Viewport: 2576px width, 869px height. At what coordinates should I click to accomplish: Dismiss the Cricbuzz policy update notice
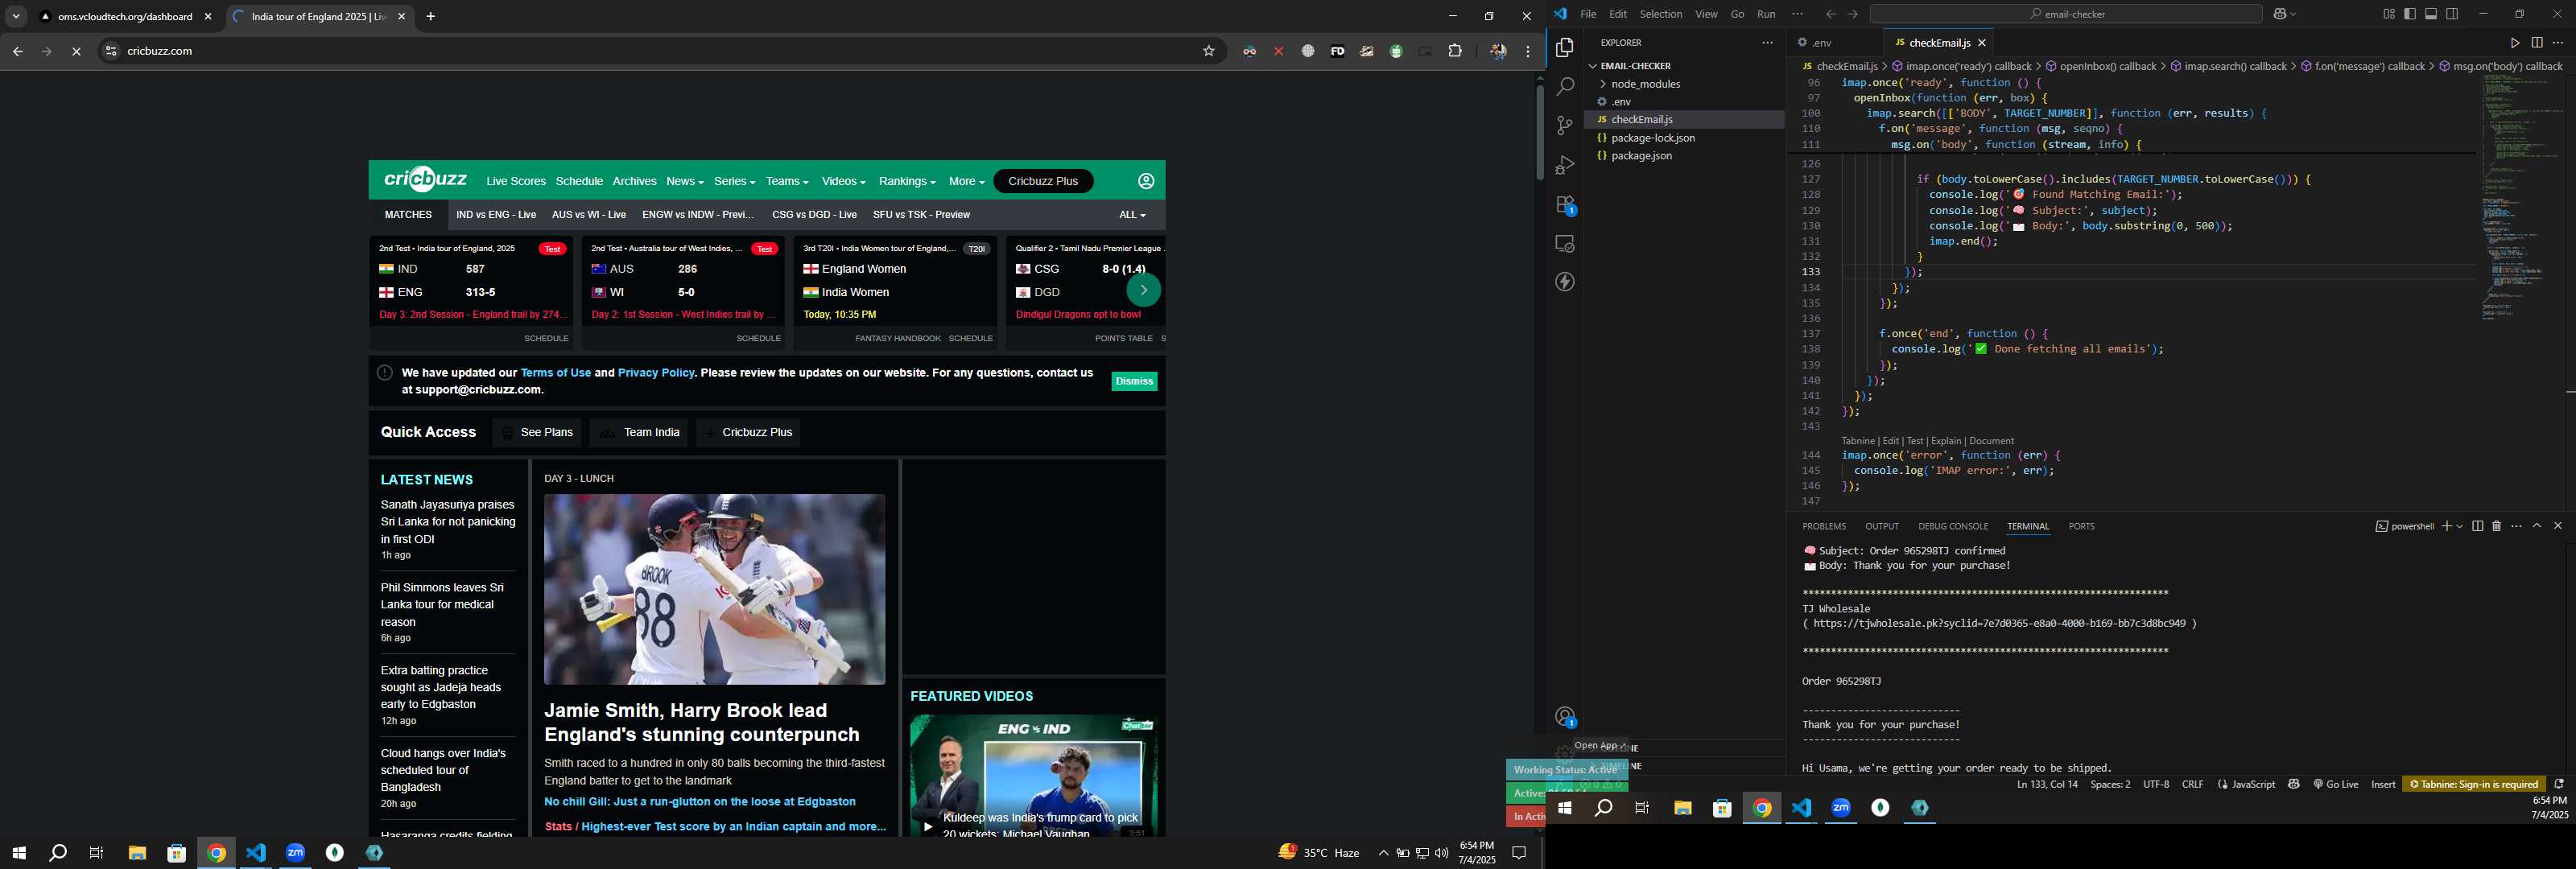coord(1134,381)
